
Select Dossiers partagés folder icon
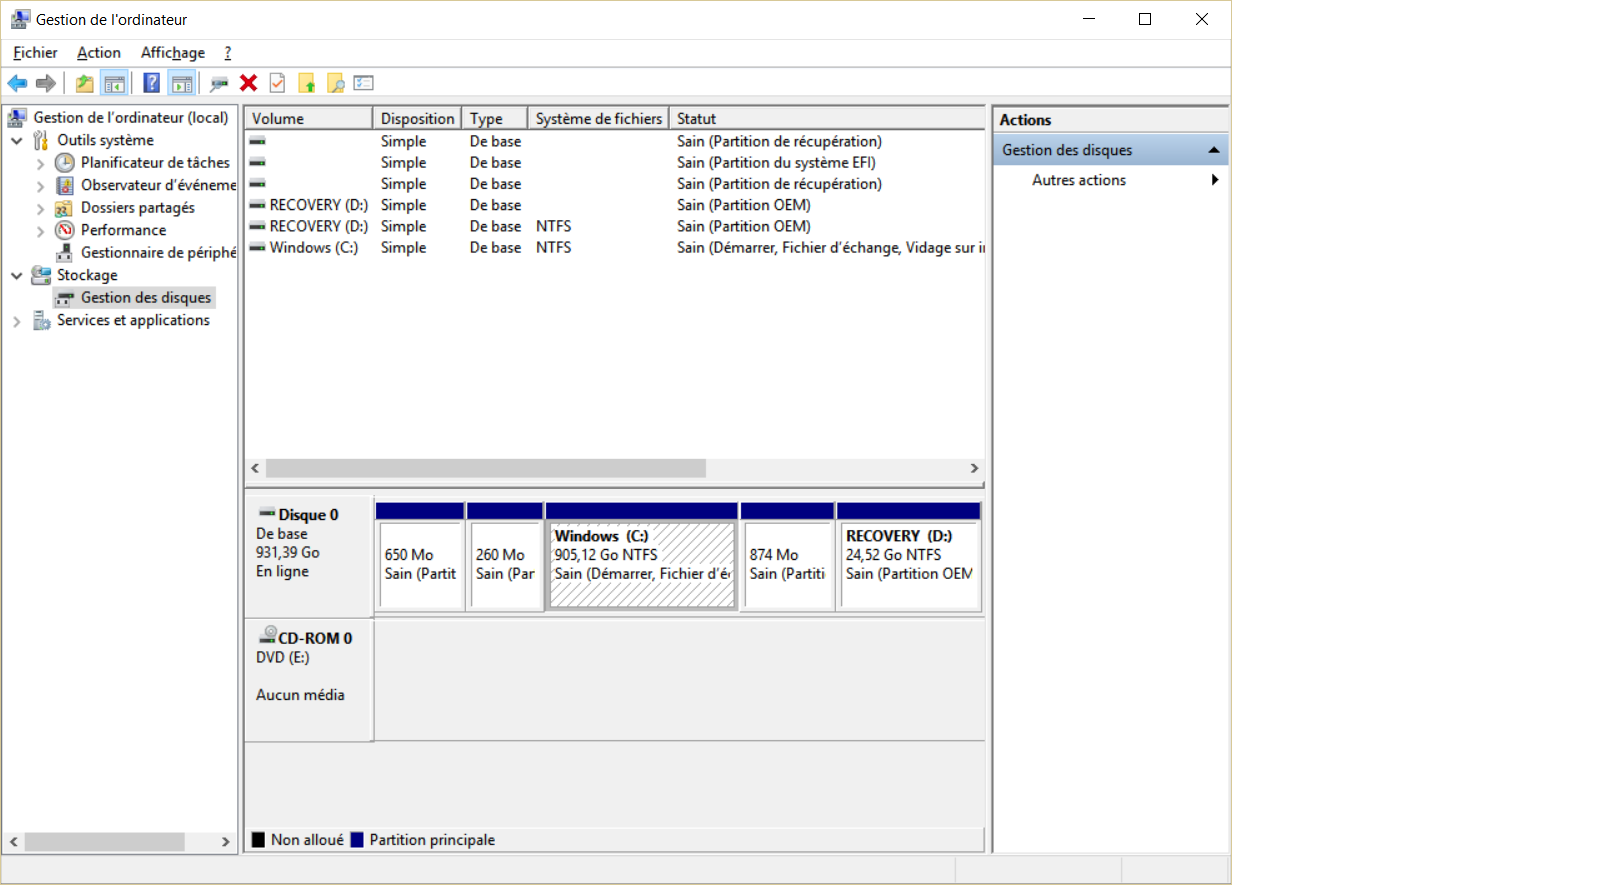pos(65,208)
